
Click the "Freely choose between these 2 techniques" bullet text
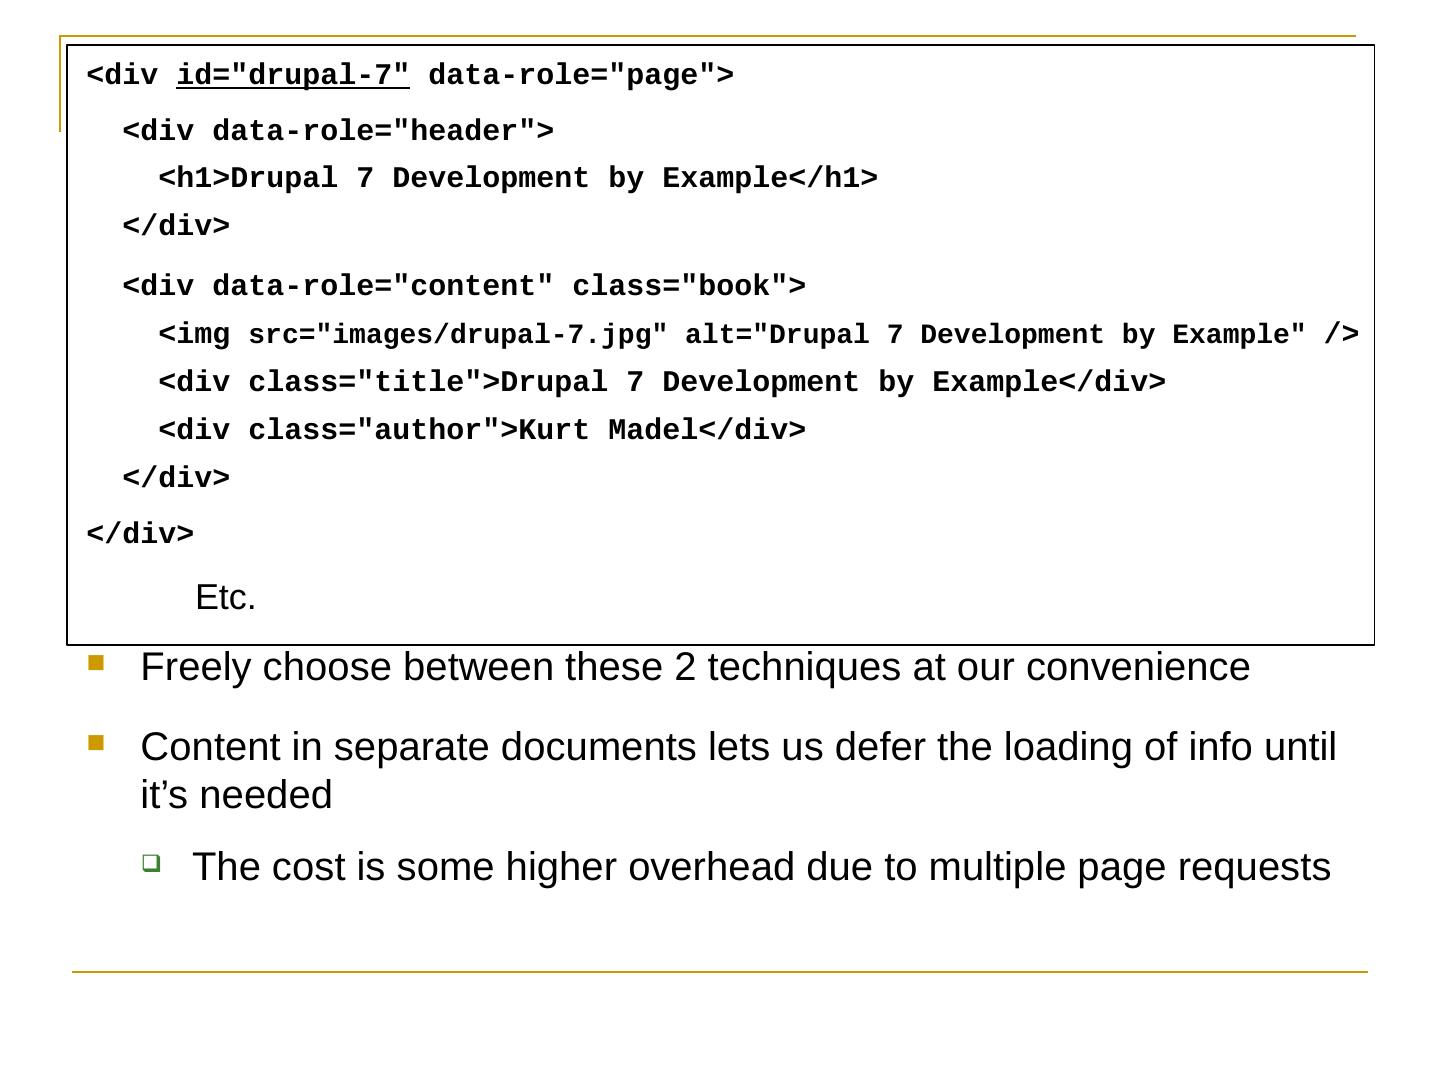click(x=695, y=667)
